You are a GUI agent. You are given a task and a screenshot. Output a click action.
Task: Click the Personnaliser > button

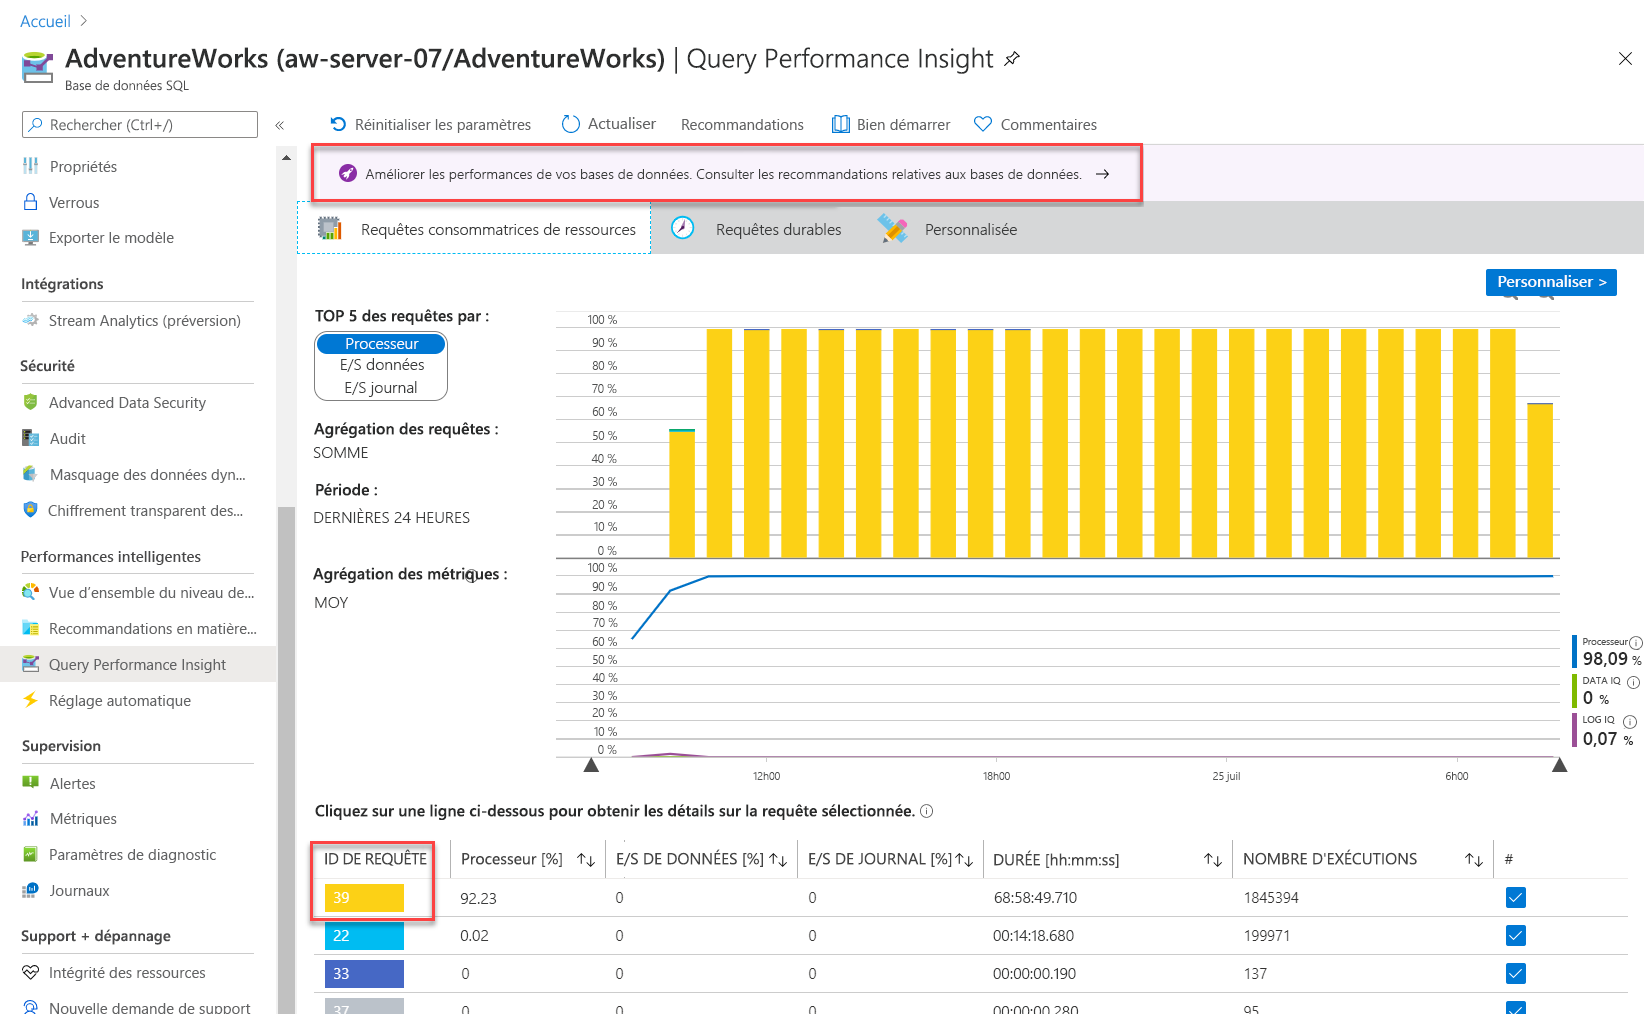point(1551,282)
